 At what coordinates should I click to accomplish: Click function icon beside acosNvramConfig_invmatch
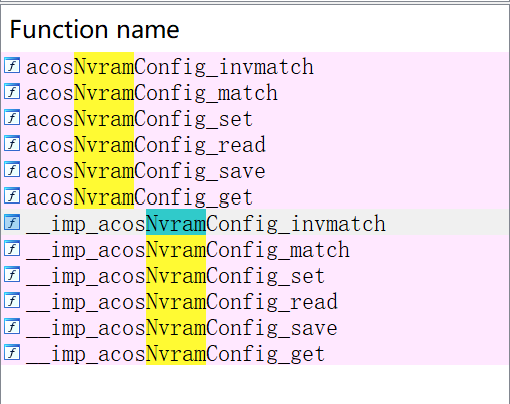tap(12, 66)
